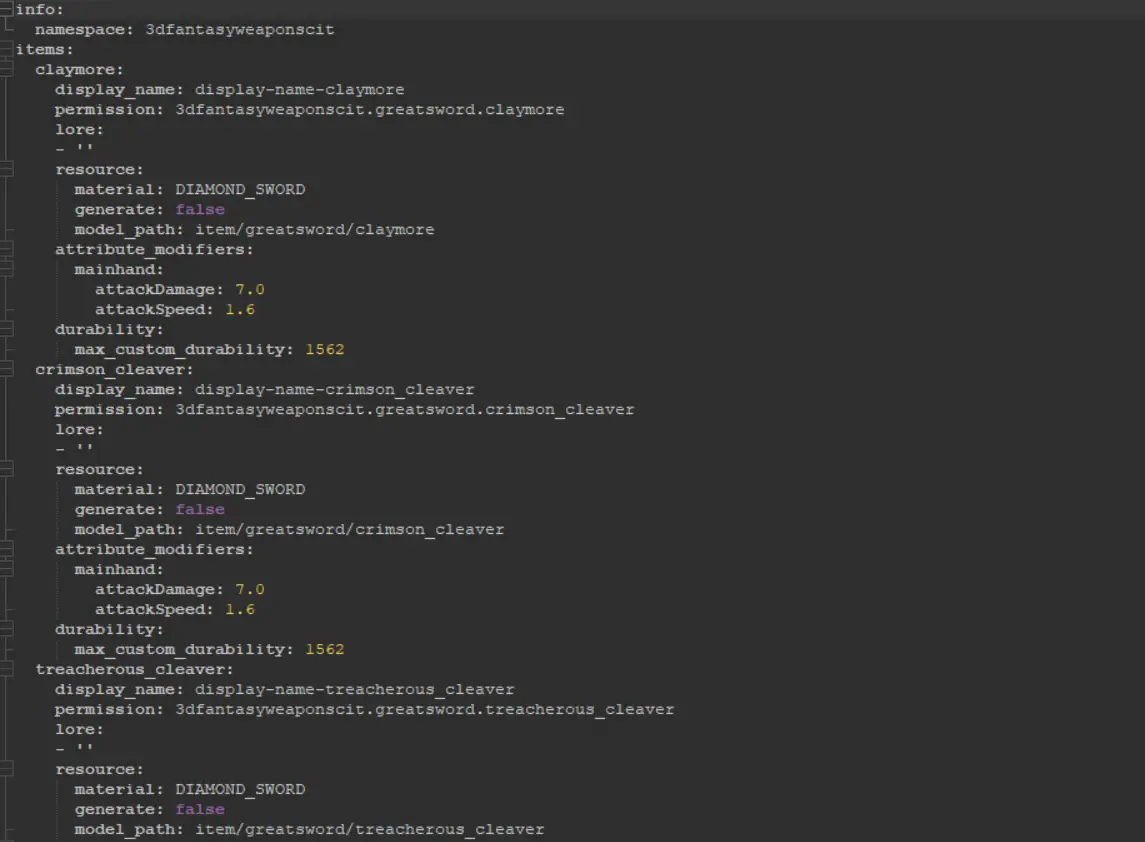Image resolution: width=1145 pixels, height=842 pixels.
Task: Collapse the info block fold marker
Action: click(6, 9)
